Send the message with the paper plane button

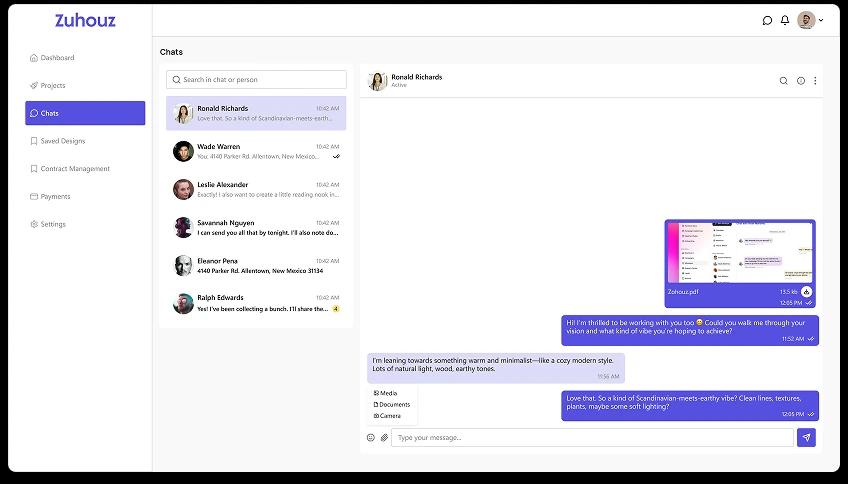tap(806, 437)
